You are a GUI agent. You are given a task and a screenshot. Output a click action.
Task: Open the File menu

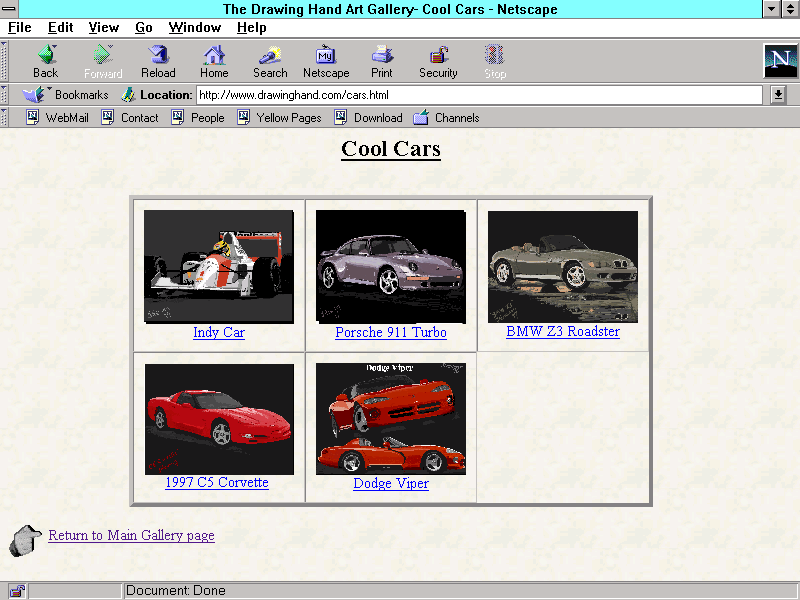point(19,28)
